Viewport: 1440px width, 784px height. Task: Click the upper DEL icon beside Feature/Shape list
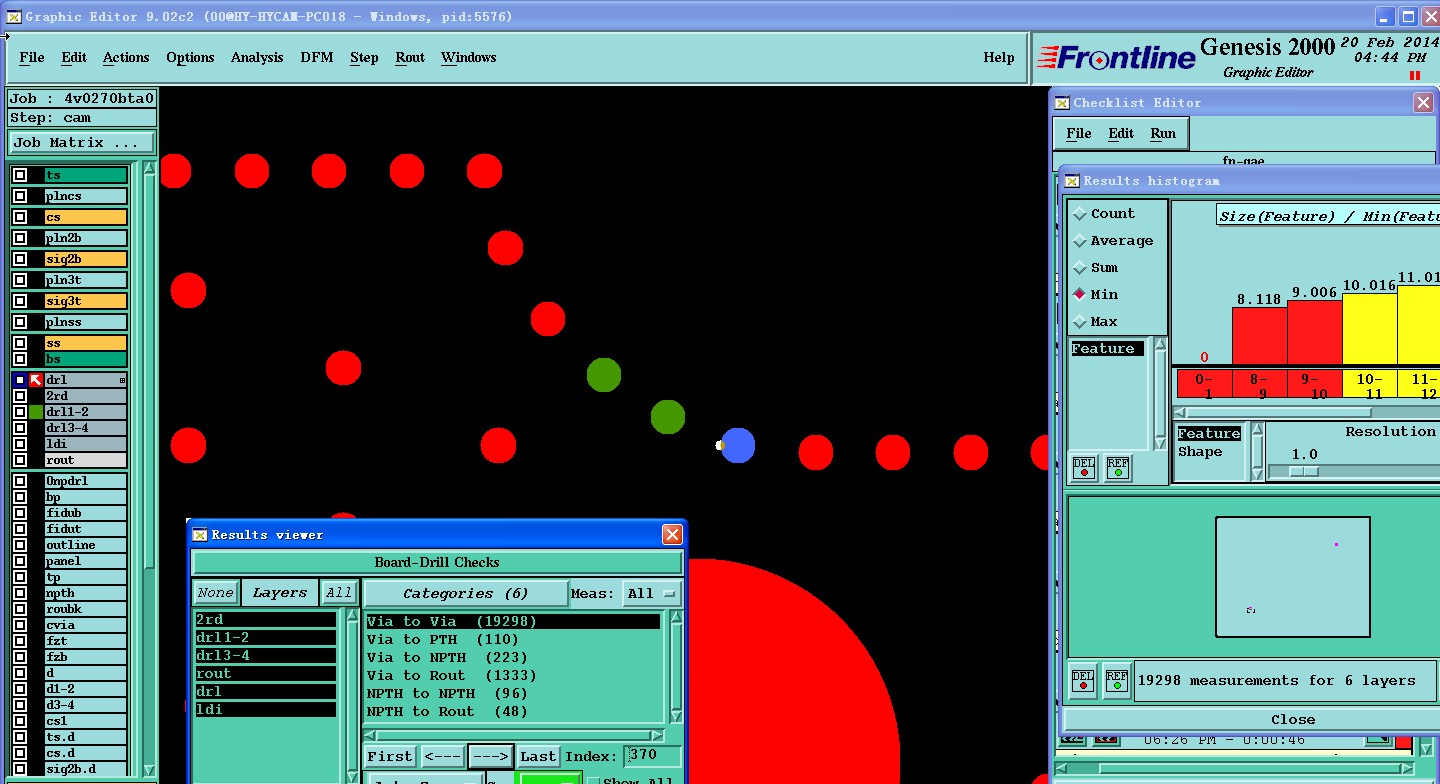(1084, 467)
